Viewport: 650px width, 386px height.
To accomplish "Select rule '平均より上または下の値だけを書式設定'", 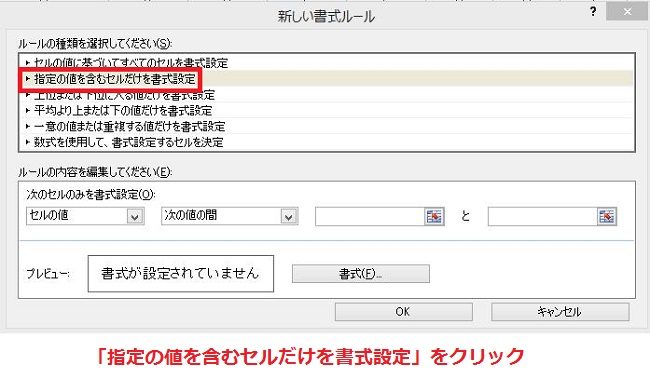I will [327, 110].
